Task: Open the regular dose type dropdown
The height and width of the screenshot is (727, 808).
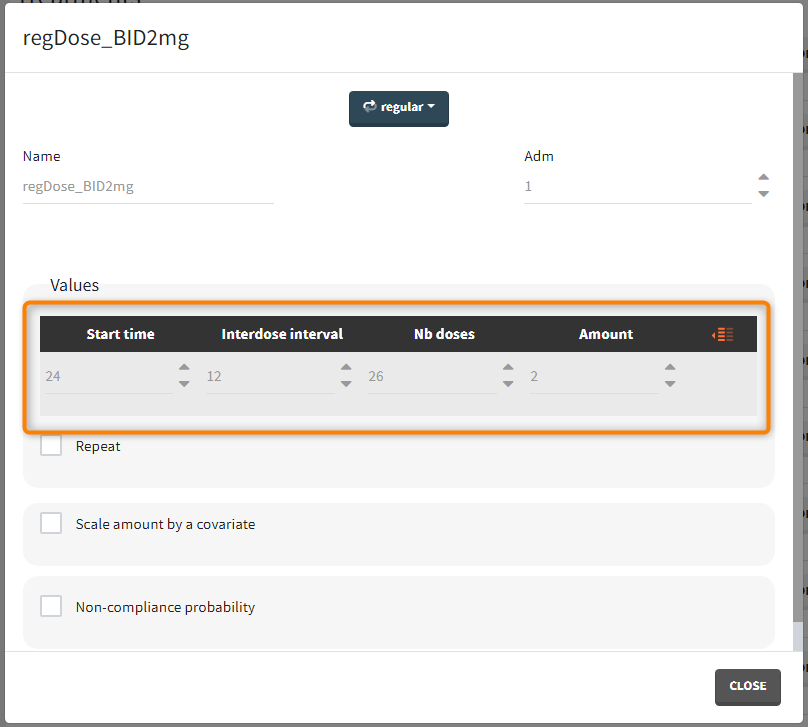Action: [x=399, y=108]
